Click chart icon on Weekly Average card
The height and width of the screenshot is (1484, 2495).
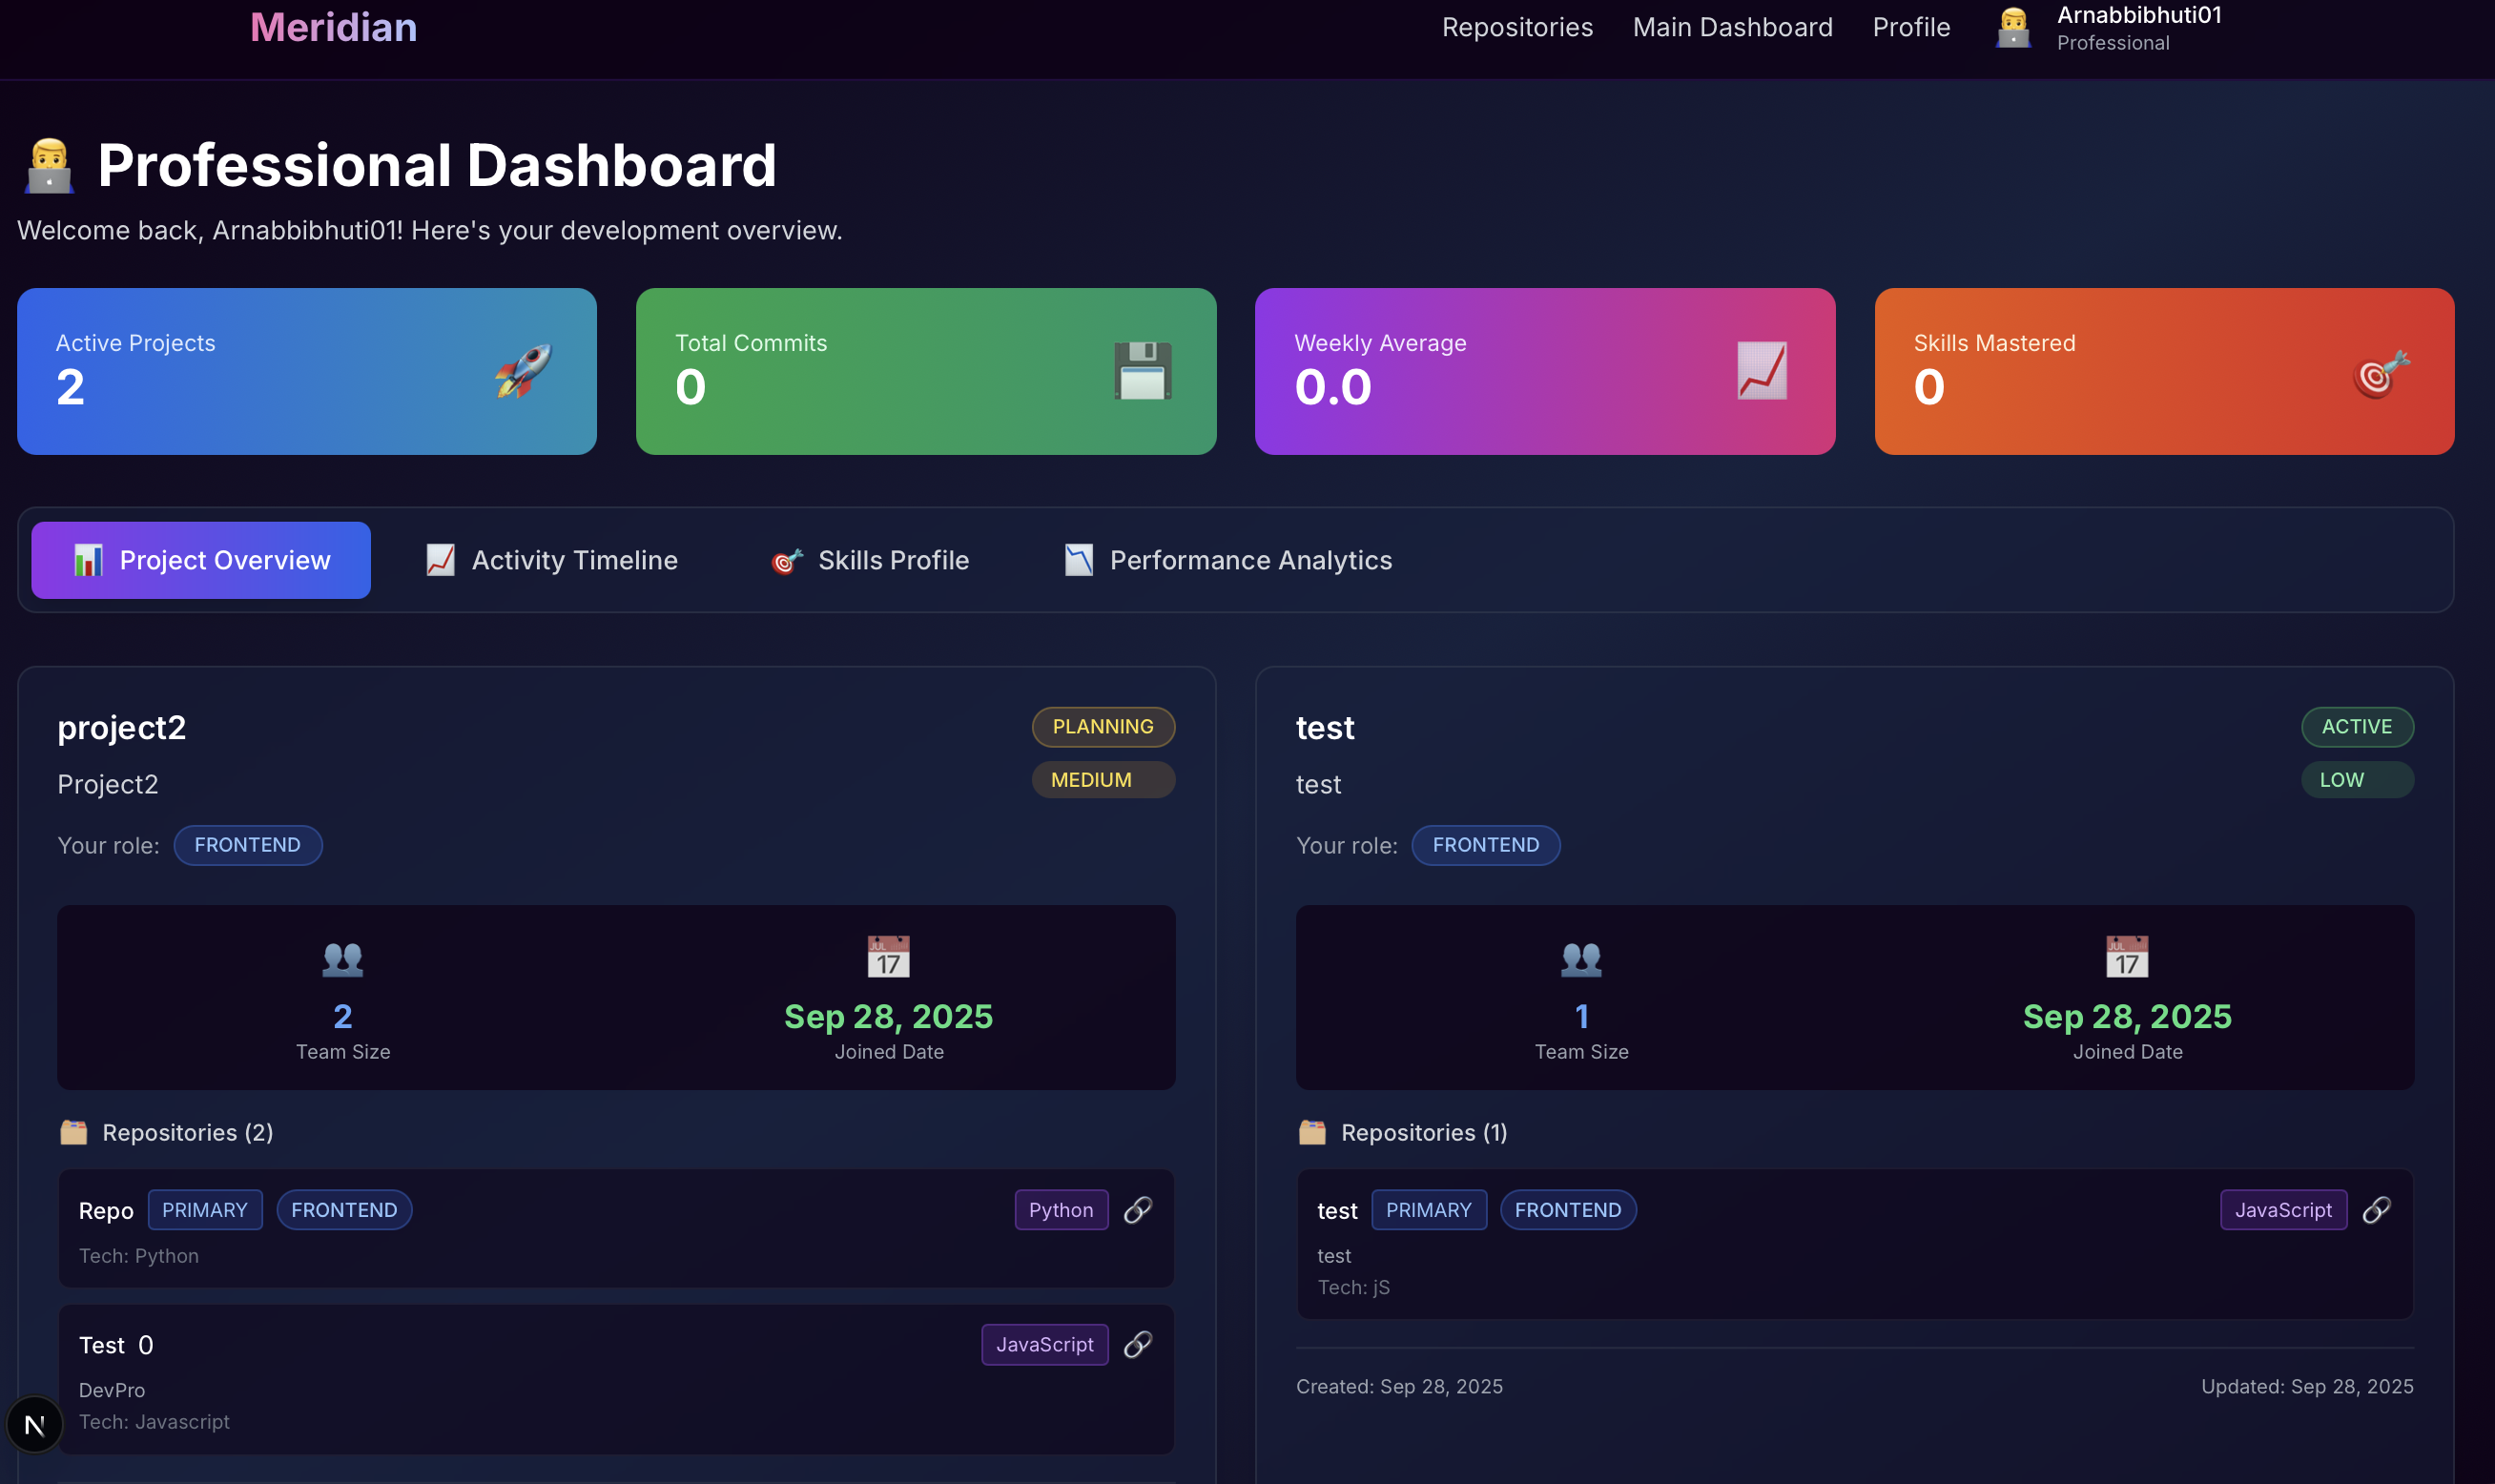pos(1761,371)
